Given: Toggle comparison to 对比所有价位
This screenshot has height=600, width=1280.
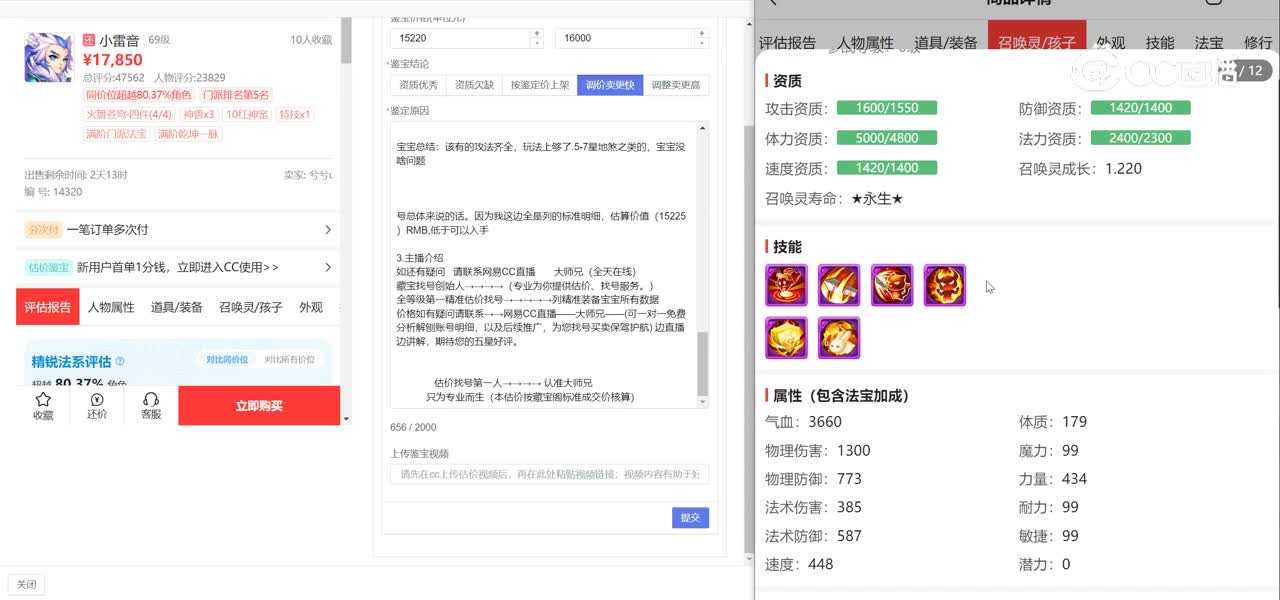Looking at the screenshot, I should pyautogui.click(x=289, y=360).
